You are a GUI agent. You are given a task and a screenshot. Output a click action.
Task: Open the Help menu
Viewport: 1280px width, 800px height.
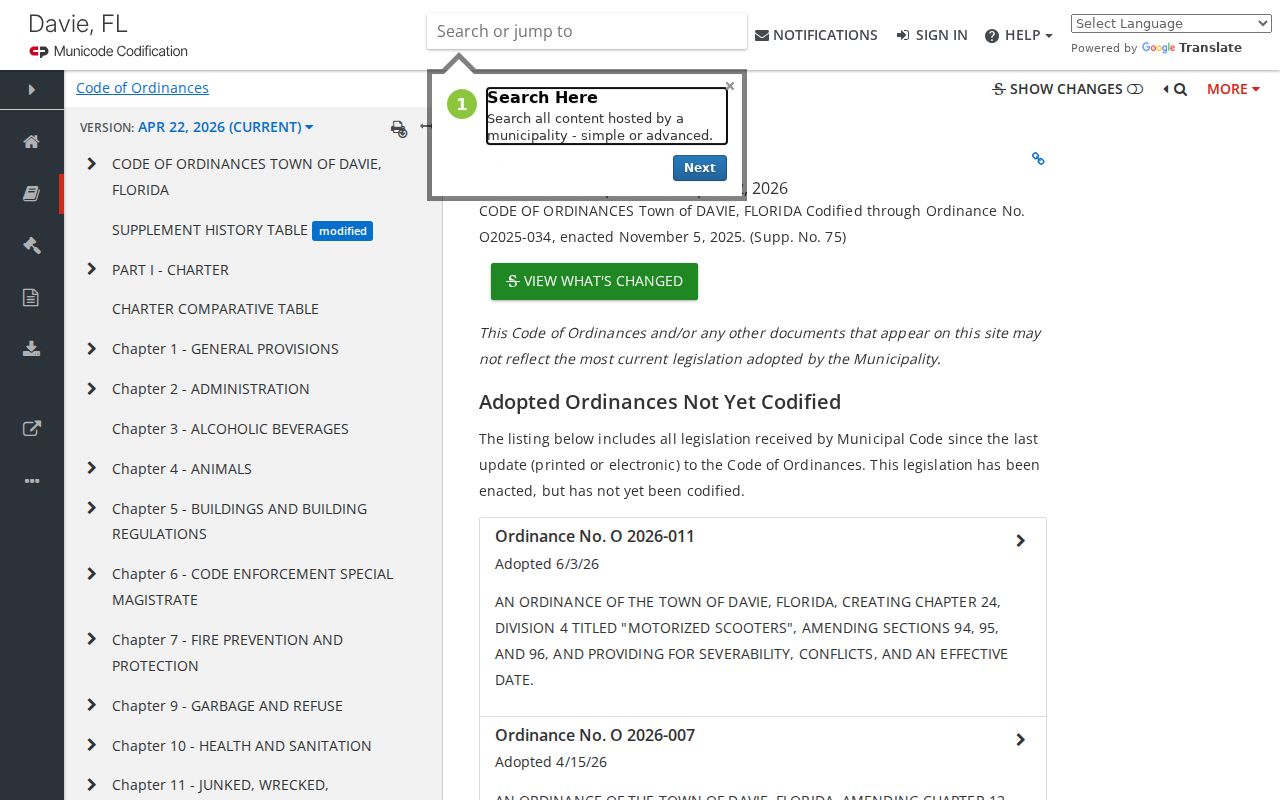coord(1018,35)
